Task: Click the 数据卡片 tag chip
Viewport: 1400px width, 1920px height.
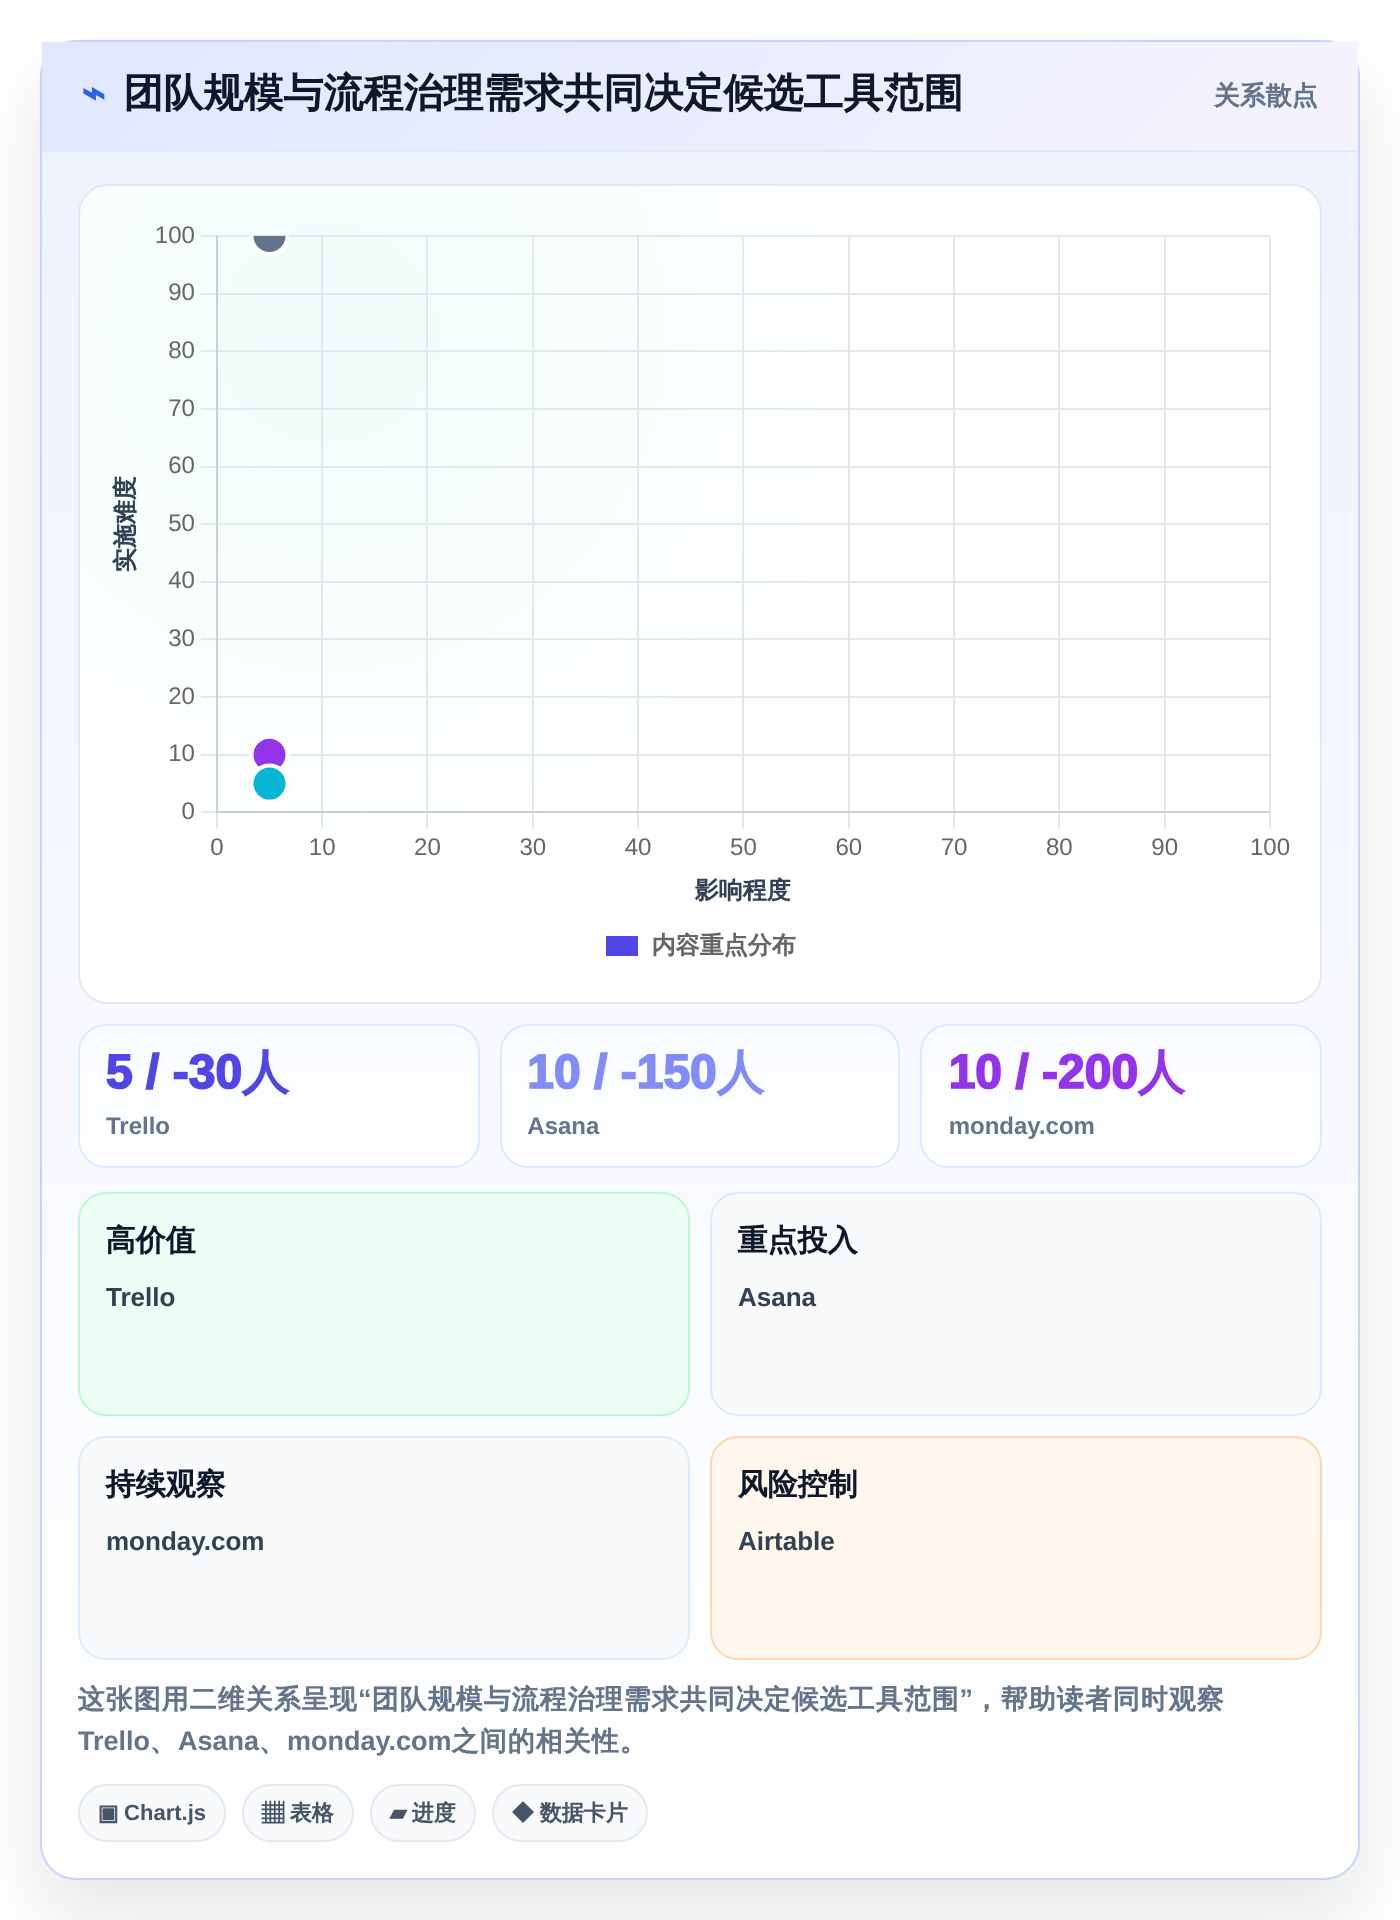Action: click(570, 1813)
